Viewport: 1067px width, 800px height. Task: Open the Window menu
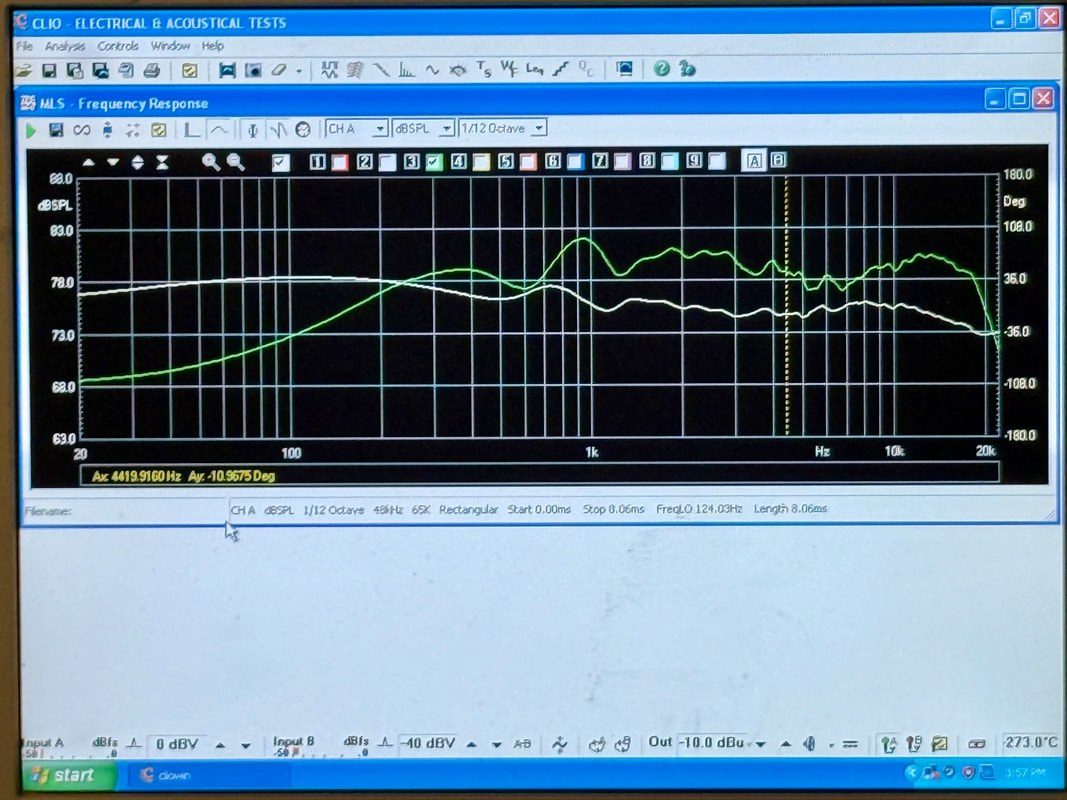click(170, 46)
